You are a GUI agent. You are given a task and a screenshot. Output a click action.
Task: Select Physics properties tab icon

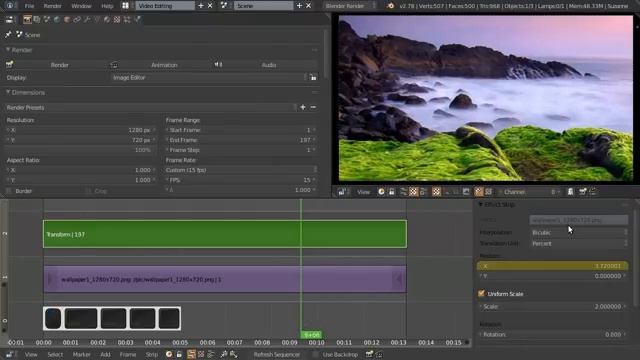(x=137, y=20)
